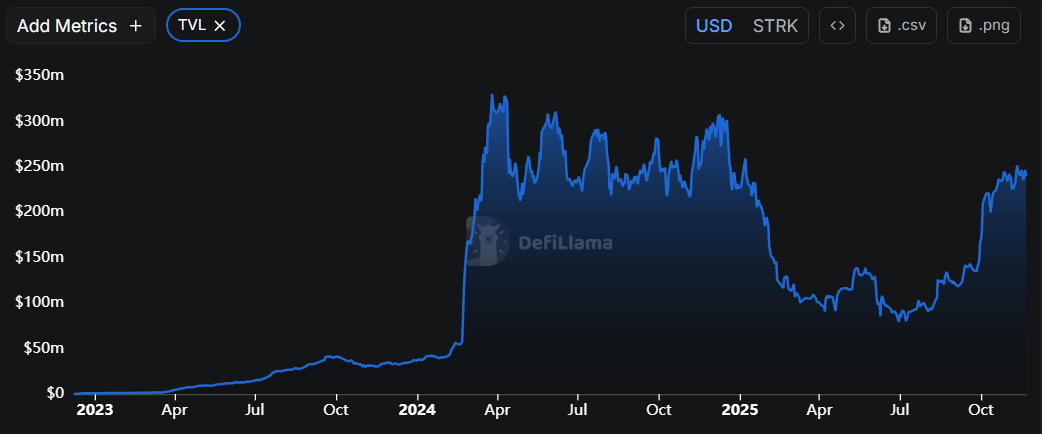Click the llama logo icon in the chart
Viewport: 1042px width, 434px height.
488,241
